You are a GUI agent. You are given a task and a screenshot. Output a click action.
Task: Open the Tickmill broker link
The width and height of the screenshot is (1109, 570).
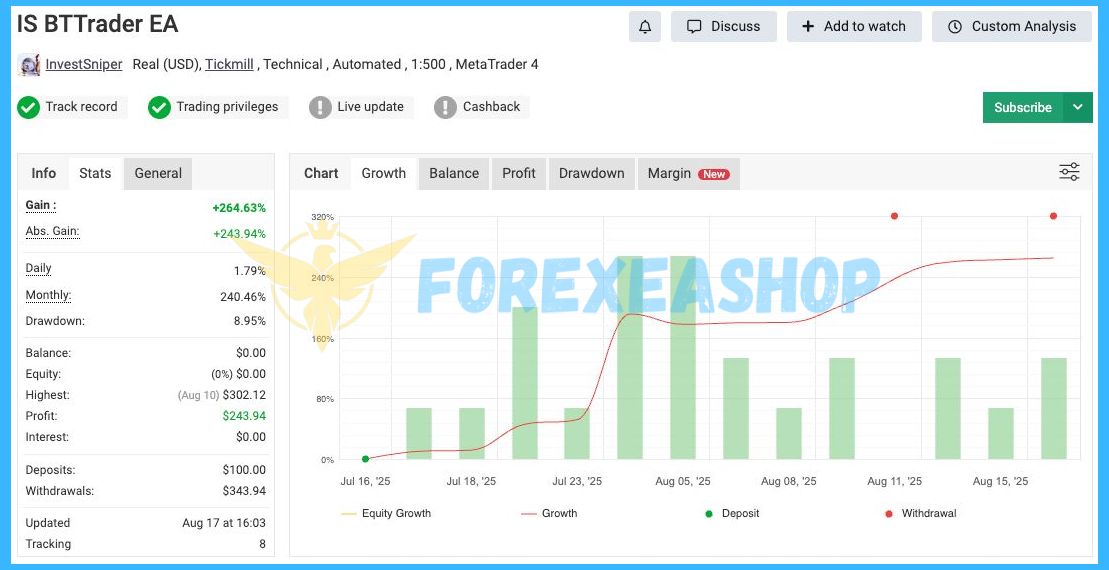[x=229, y=64]
